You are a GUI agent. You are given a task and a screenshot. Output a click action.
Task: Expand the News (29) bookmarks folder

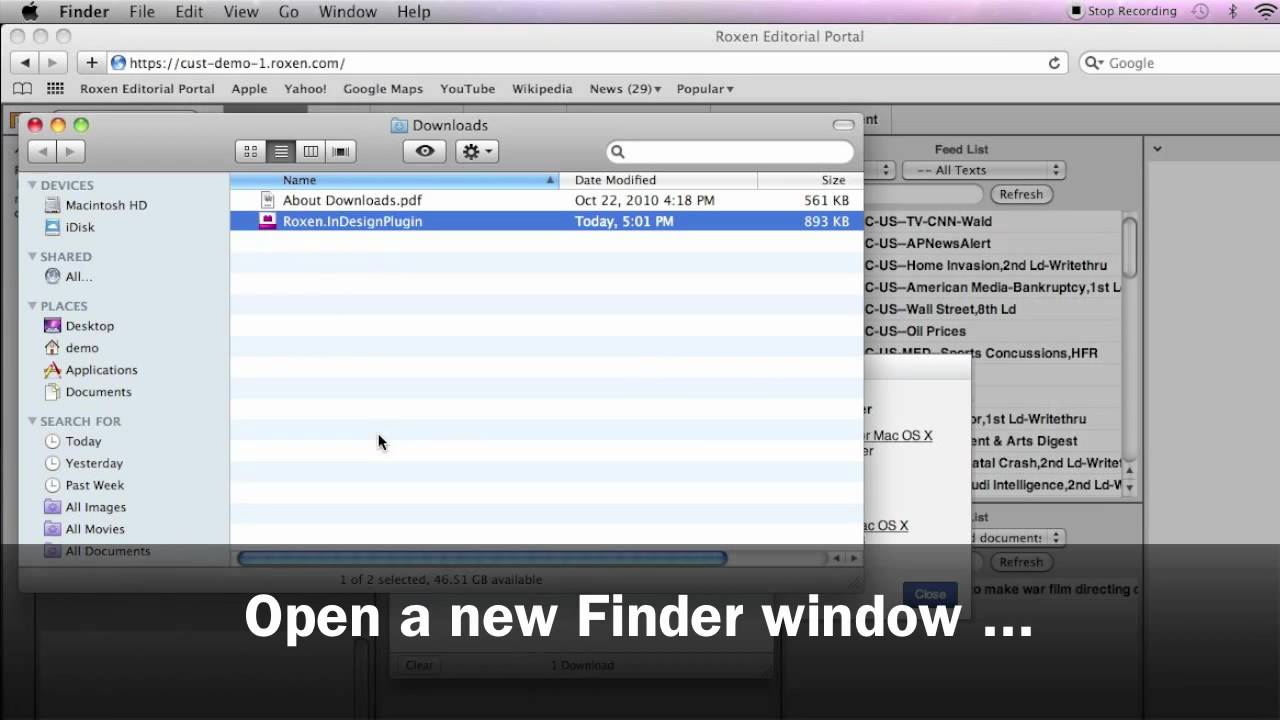625,89
